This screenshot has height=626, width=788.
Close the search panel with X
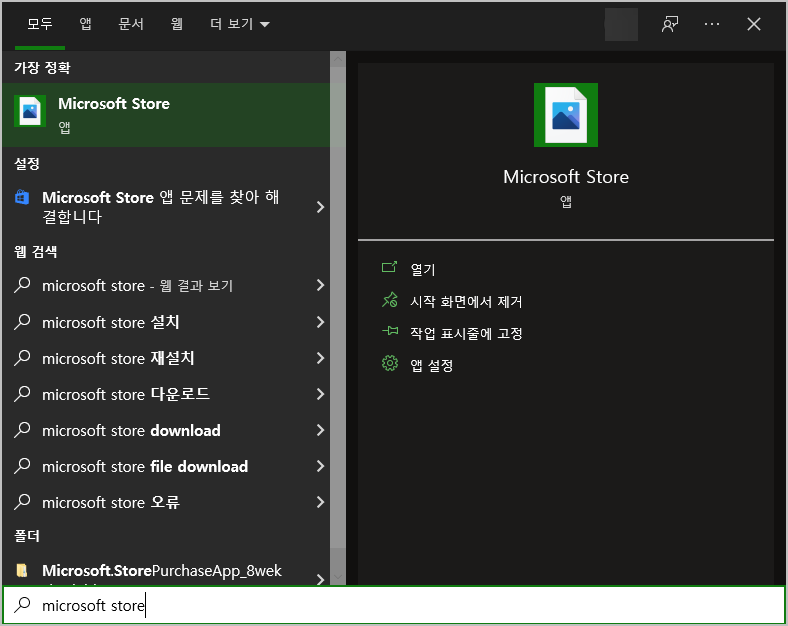coord(754,24)
